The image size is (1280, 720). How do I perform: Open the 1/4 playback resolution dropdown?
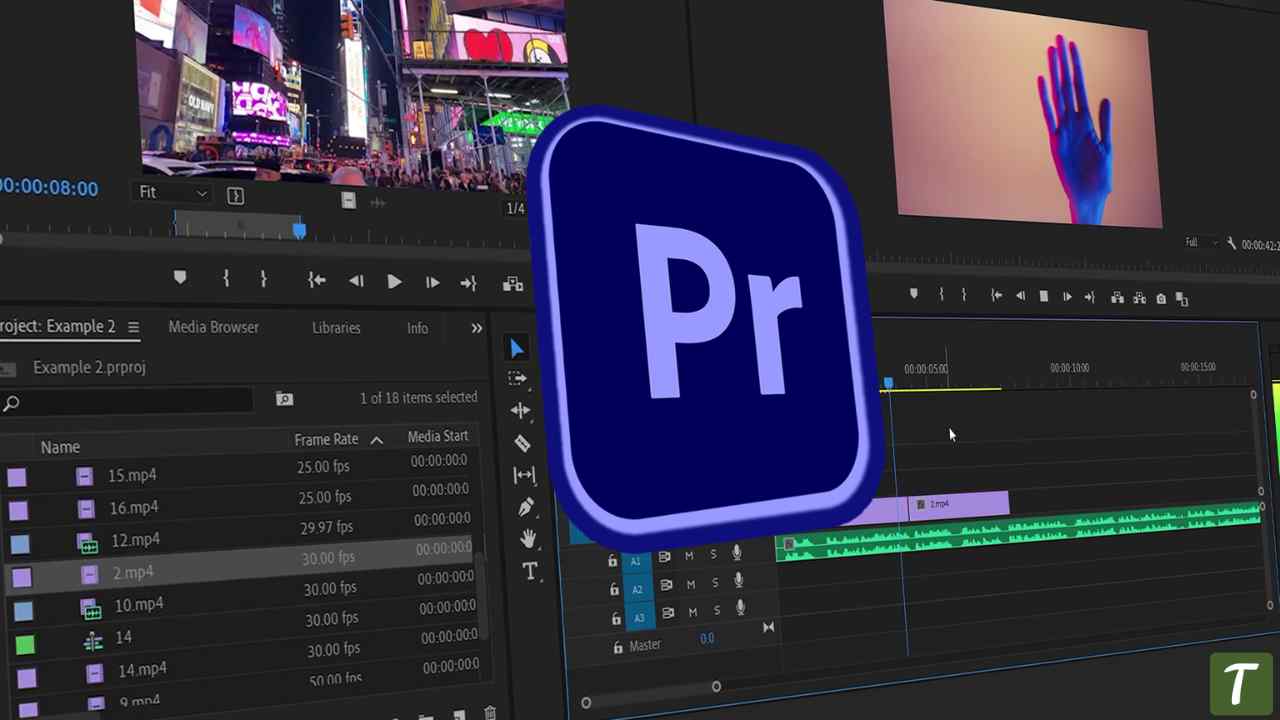[x=516, y=209]
